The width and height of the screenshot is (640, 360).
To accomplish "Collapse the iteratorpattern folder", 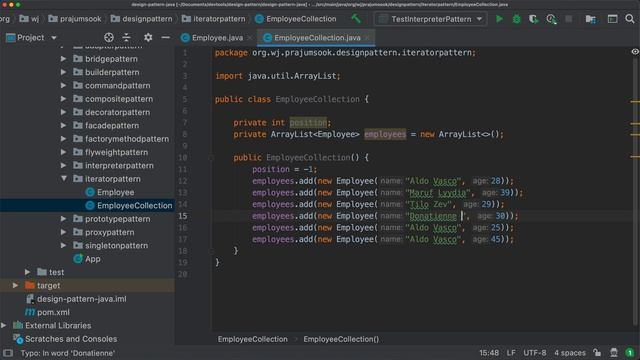I will click(64, 179).
